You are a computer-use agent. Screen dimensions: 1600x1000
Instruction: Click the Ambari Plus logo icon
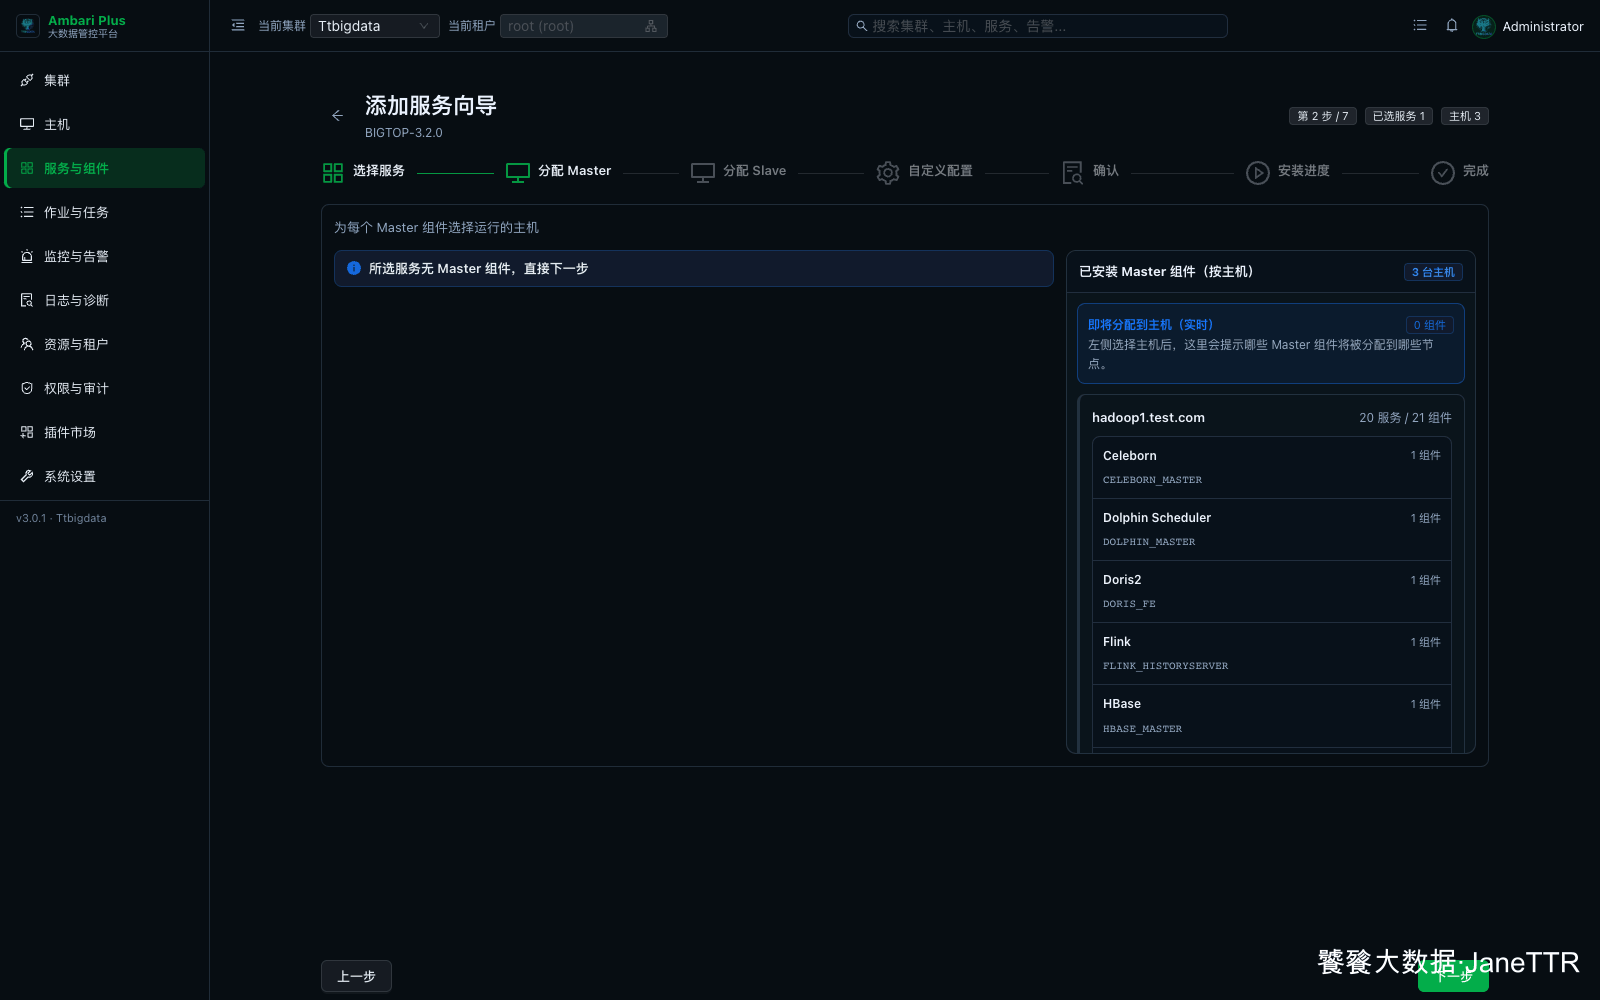tap(28, 26)
